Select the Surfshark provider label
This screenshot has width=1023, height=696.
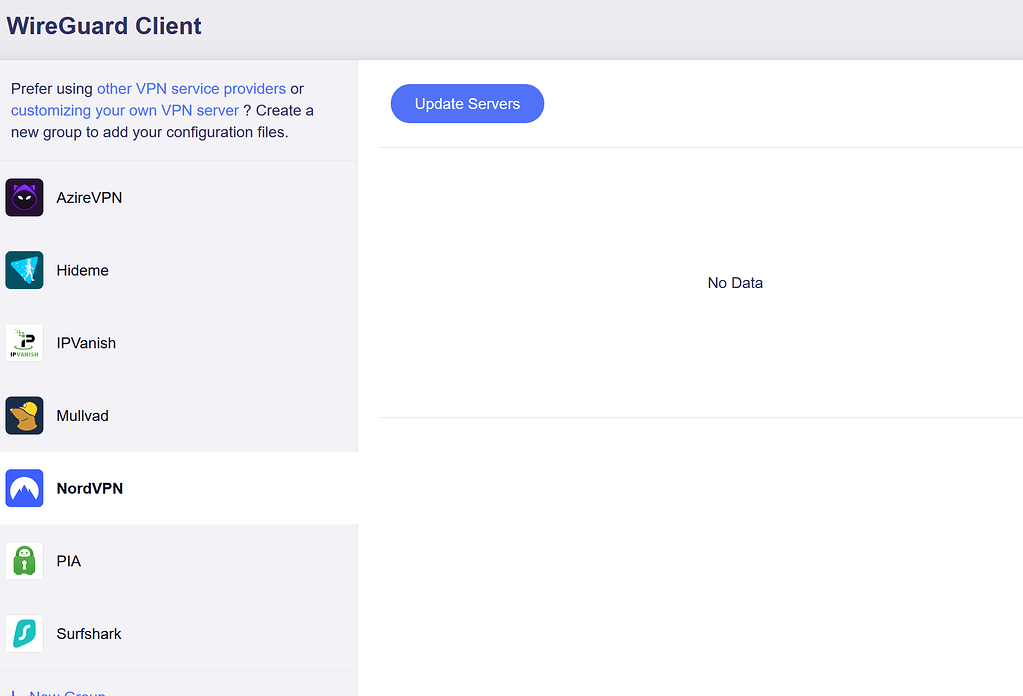point(89,634)
